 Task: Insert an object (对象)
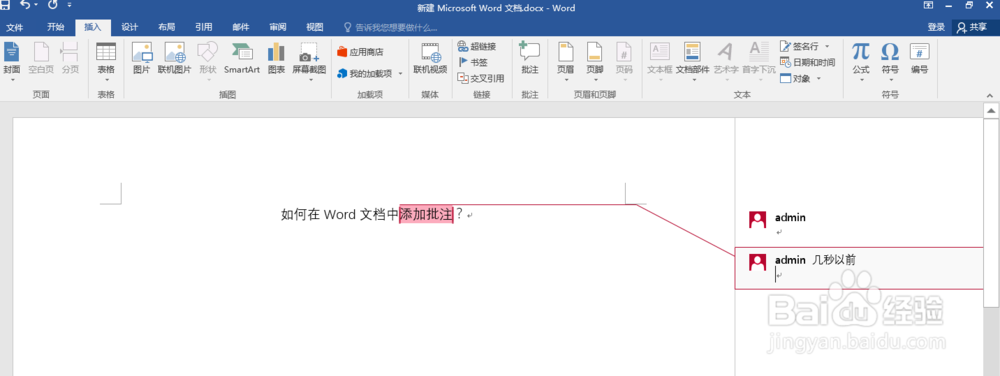coord(795,78)
